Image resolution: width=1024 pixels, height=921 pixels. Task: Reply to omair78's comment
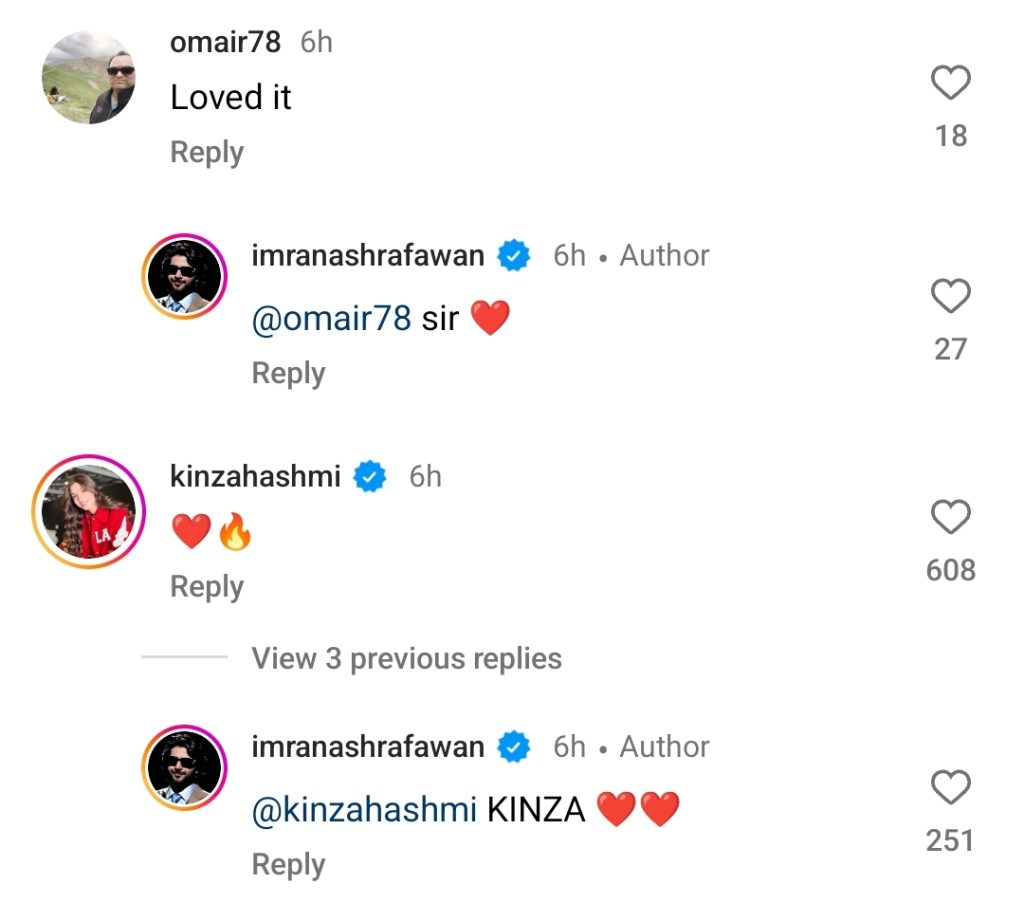pos(207,153)
